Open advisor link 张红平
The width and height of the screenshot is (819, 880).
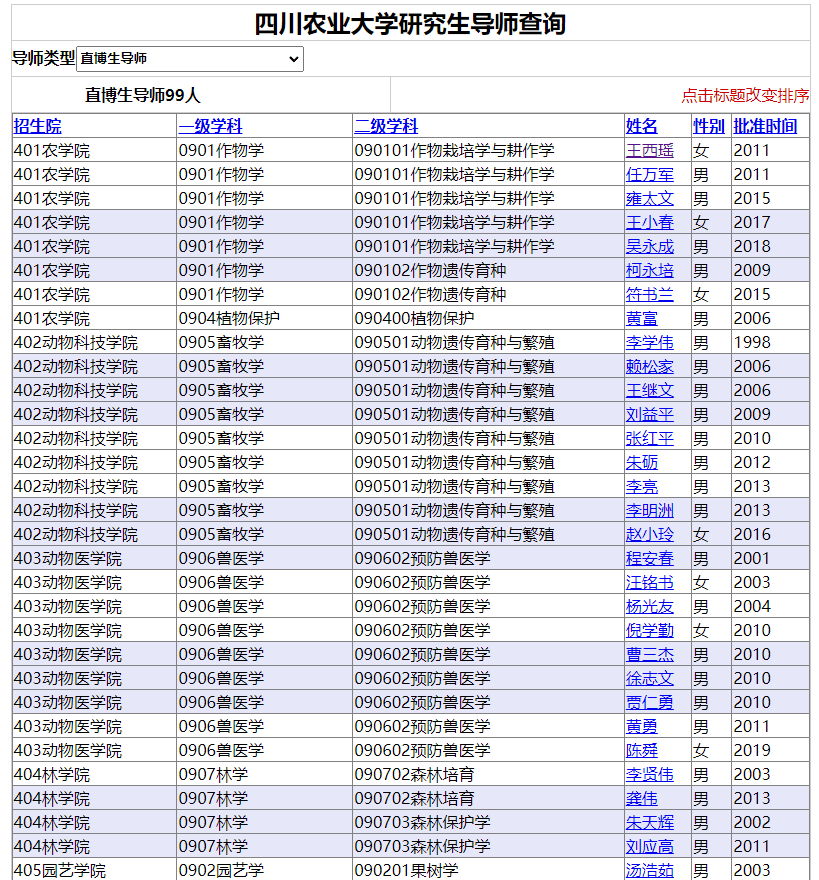pyautogui.click(x=649, y=438)
